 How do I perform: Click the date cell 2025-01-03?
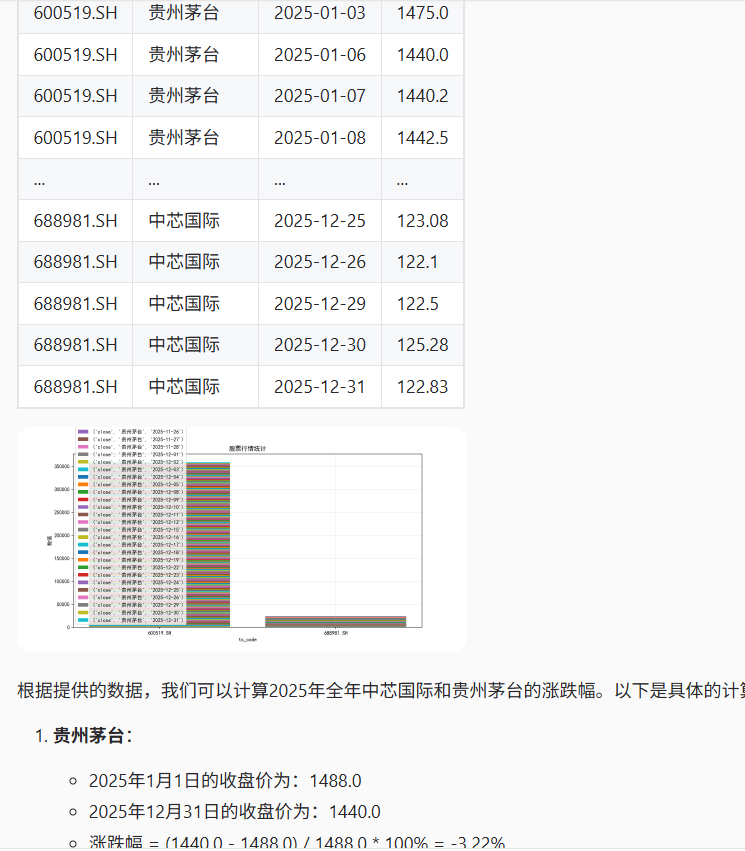(320, 13)
